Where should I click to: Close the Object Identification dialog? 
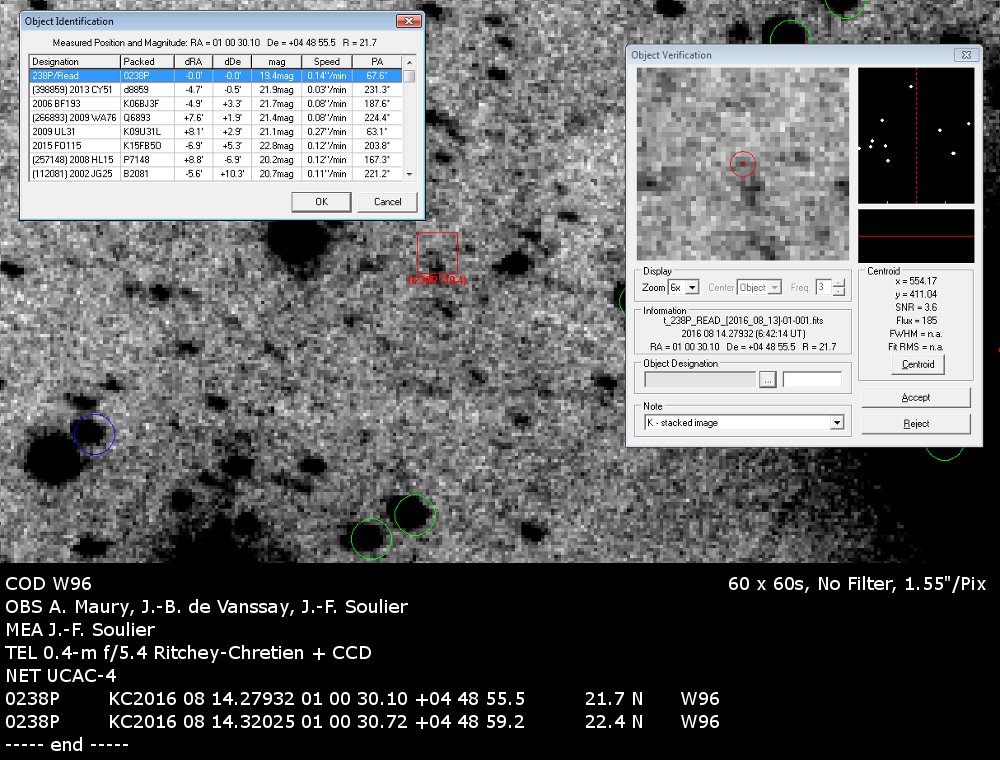click(407, 21)
